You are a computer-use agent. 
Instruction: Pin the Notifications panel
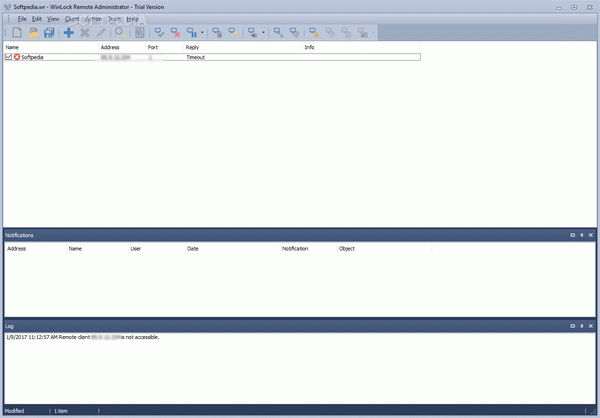coord(582,235)
